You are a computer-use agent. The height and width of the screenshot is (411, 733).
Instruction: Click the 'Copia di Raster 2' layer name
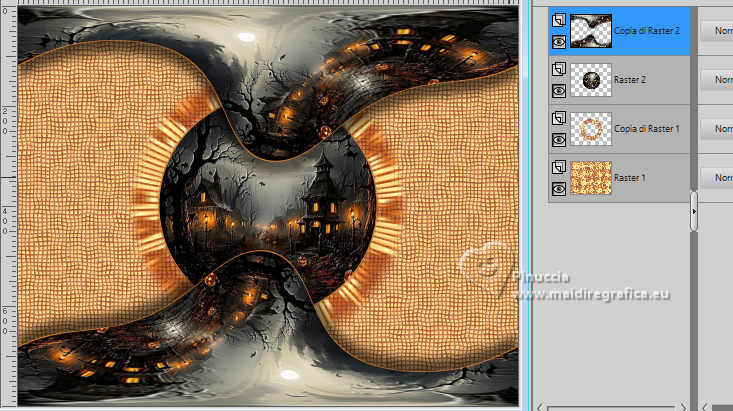coord(647,31)
